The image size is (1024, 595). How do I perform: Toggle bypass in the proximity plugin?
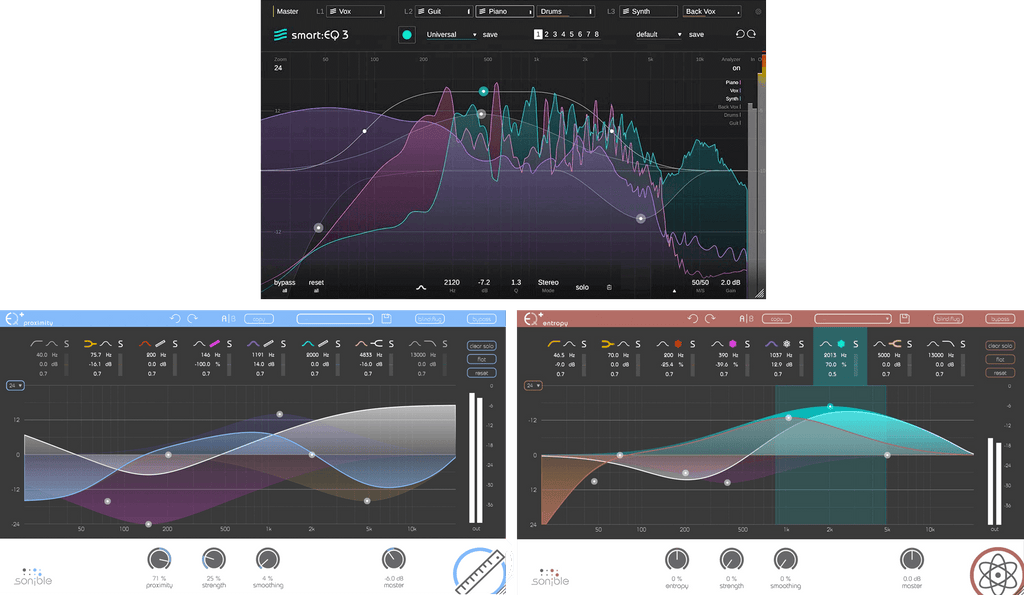(x=481, y=319)
